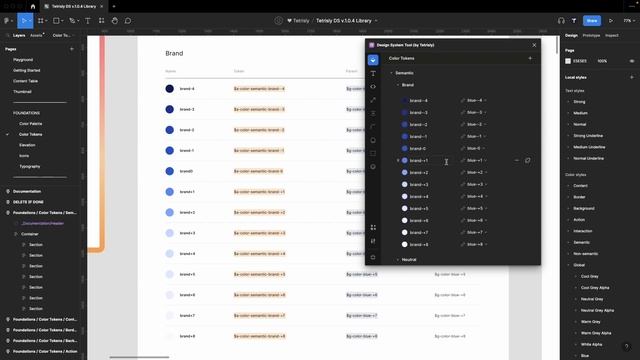Viewport: 640px width, 360px height.
Task: Collapse the Semantic group in plugin
Action: pyautogui.click(x=391, y=73)
